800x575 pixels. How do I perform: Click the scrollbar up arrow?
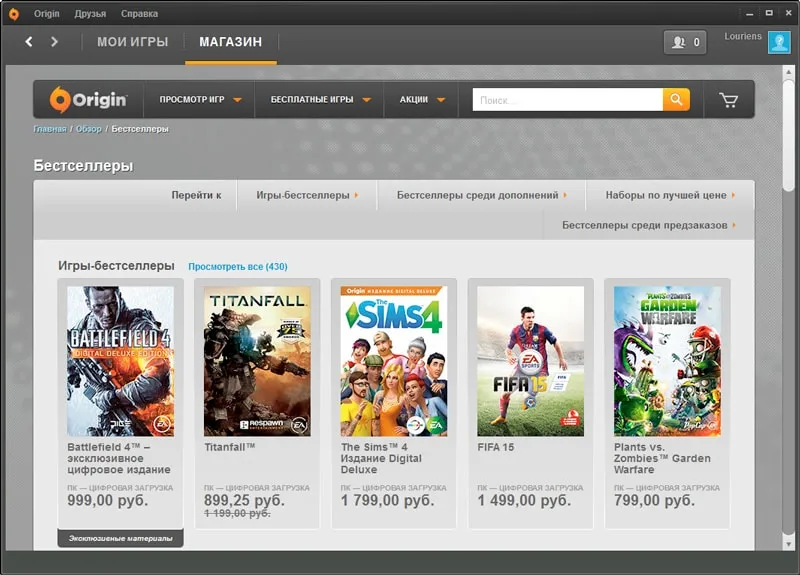pos(789,72)
